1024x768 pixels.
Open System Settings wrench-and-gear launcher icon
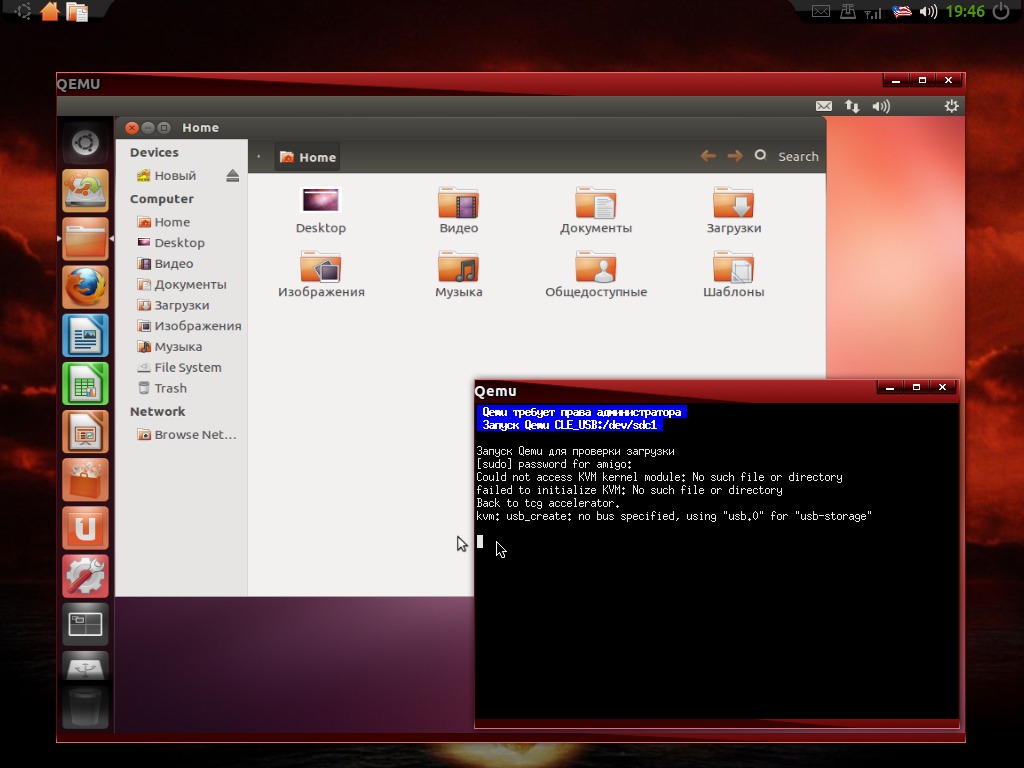click(x=85, y=577)
